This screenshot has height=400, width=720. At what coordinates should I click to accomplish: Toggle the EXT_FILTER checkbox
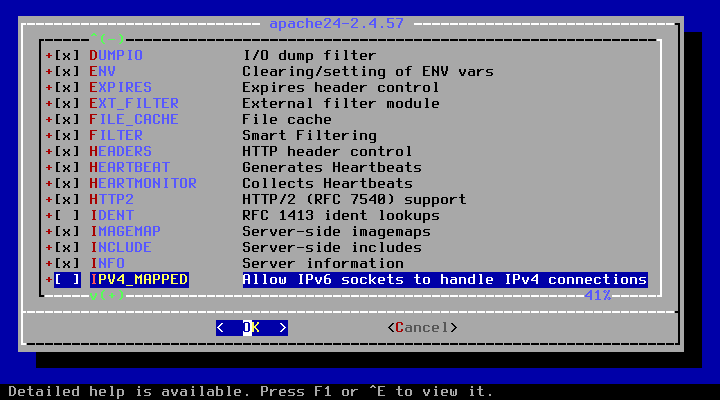coord(67,104)
